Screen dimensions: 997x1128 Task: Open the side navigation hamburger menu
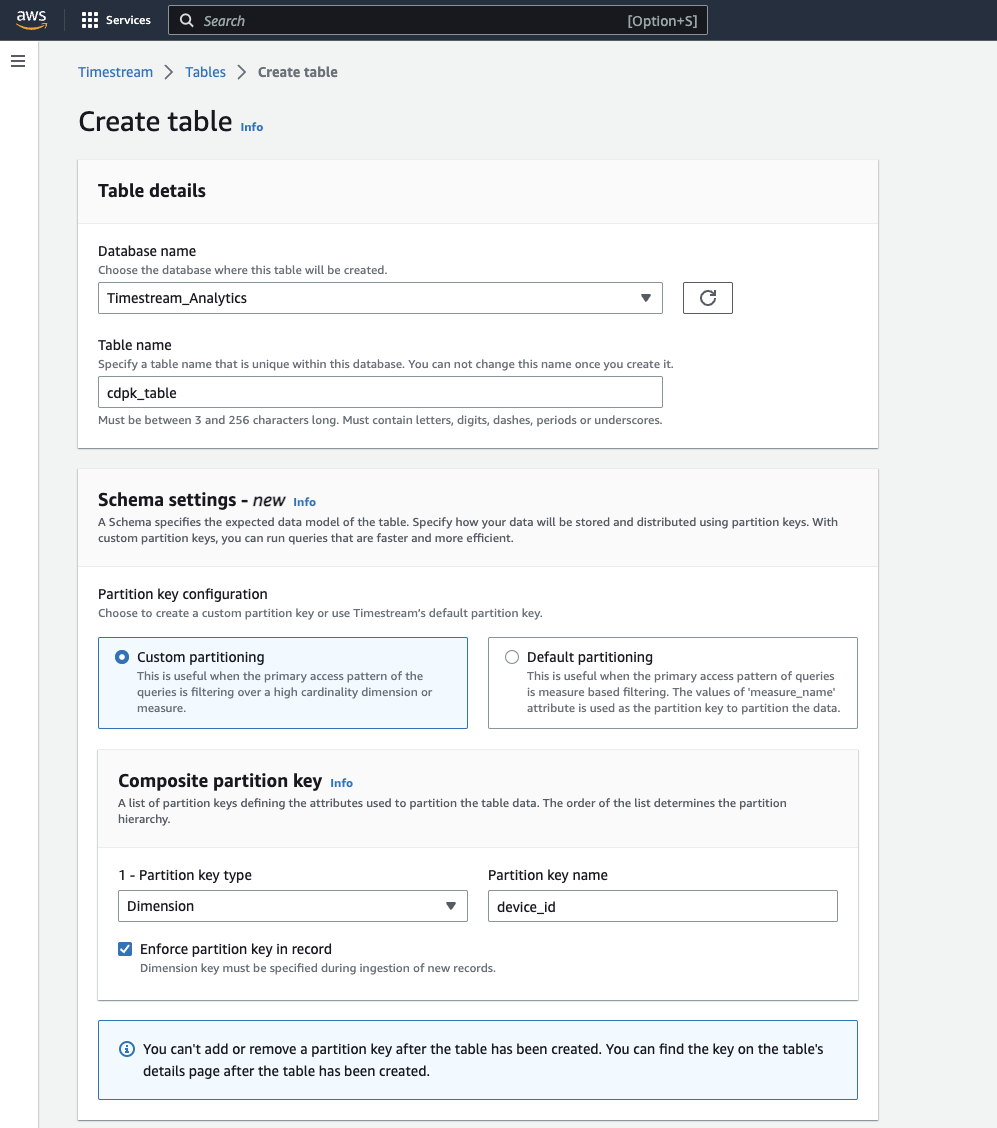click(18, 61)
